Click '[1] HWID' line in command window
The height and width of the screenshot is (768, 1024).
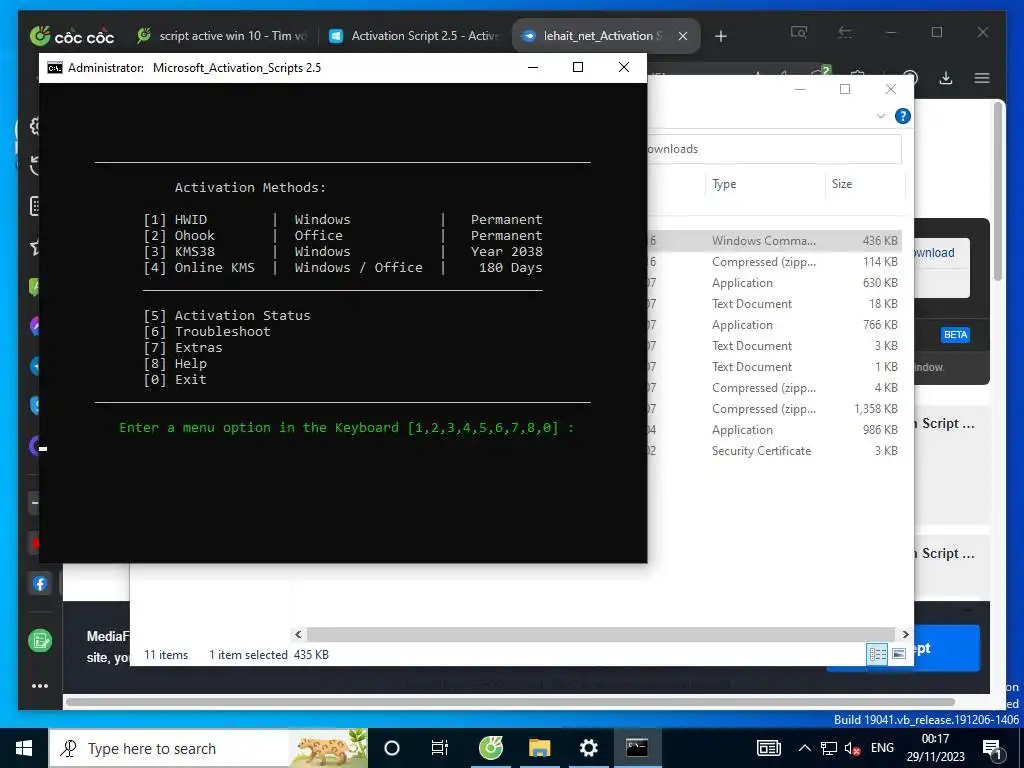tap(343, 219)
